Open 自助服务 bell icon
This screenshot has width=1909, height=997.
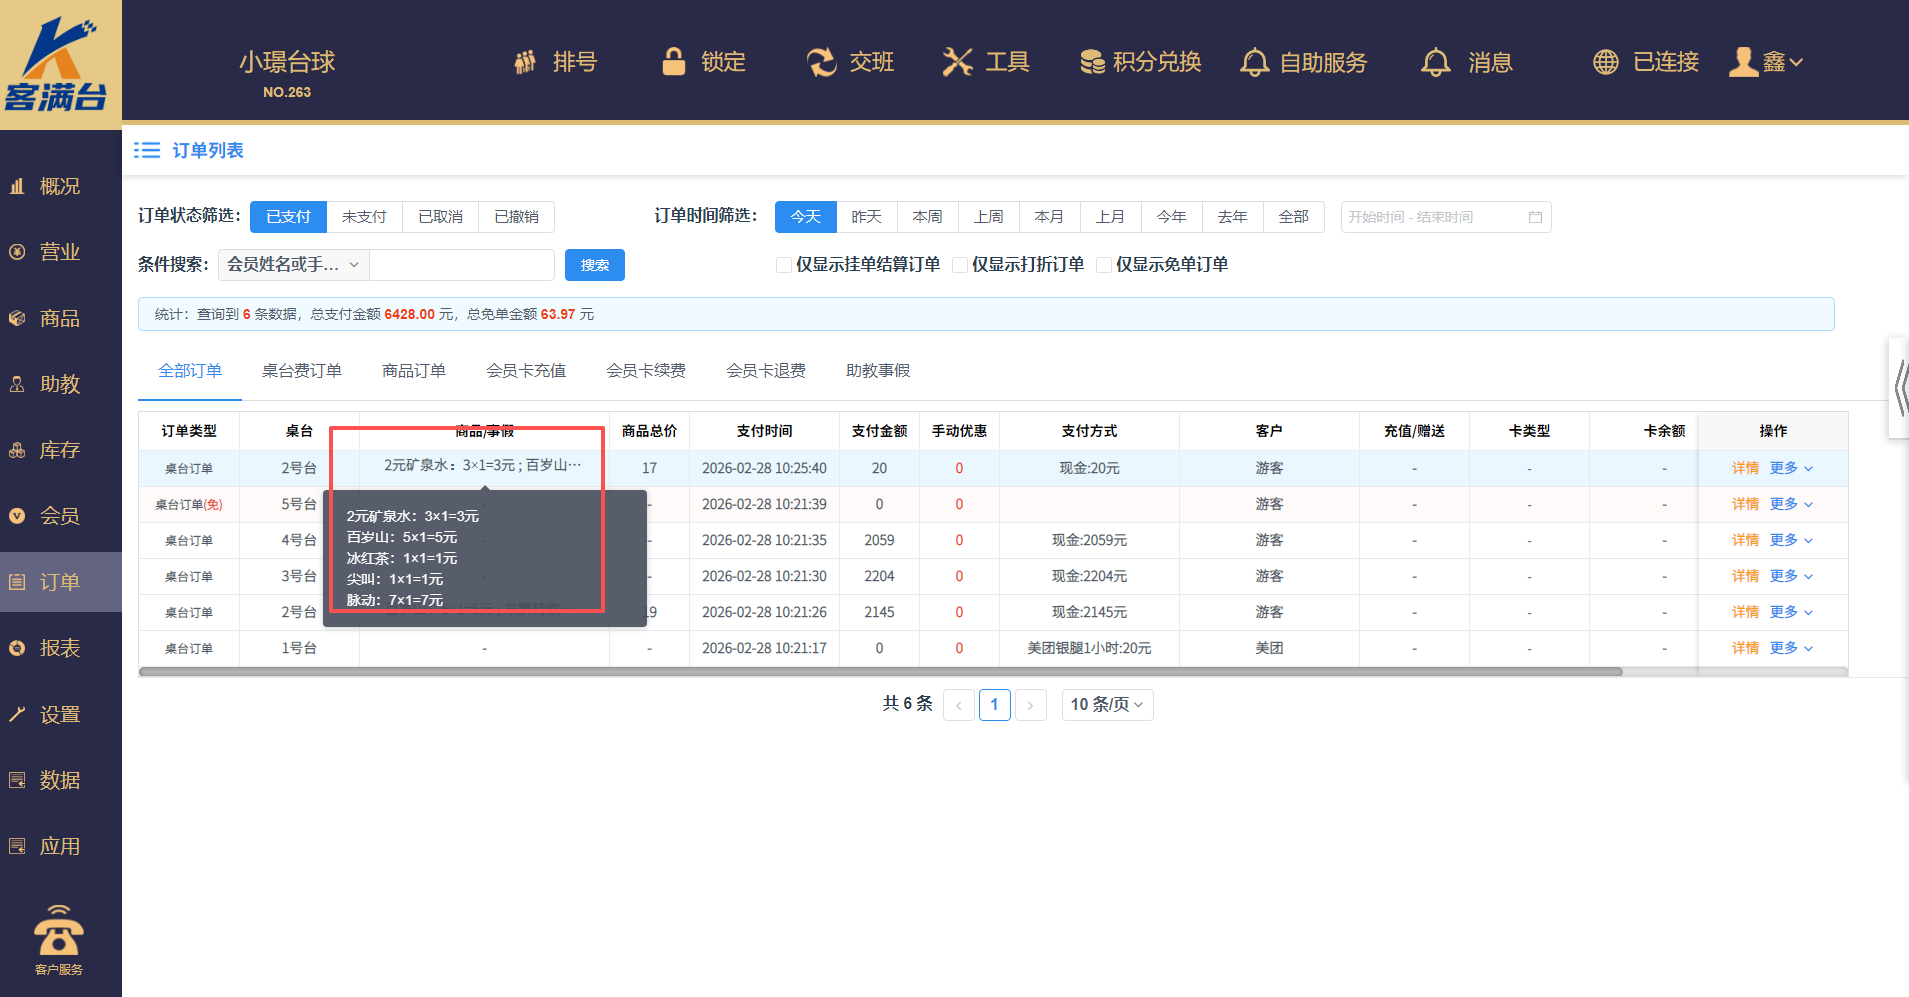click(x=1254, y=62)
